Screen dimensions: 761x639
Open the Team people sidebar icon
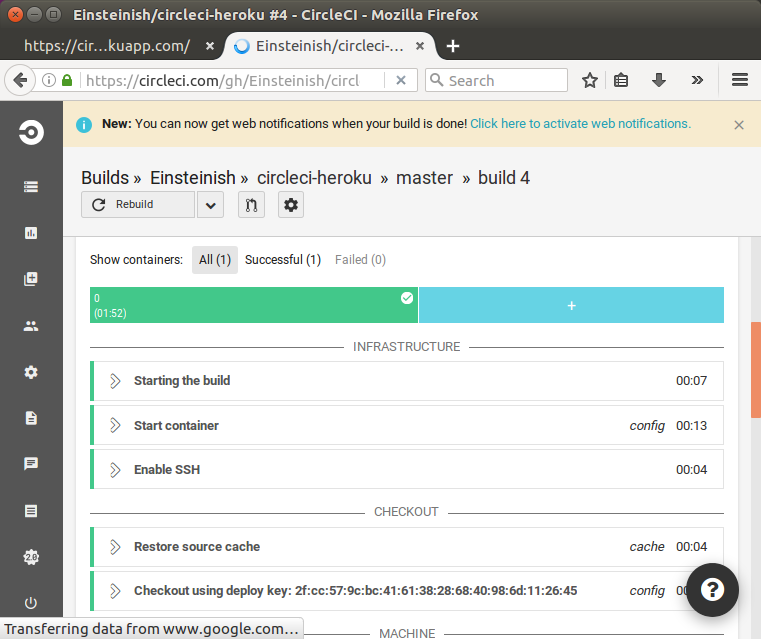click(x=31, y=326)
